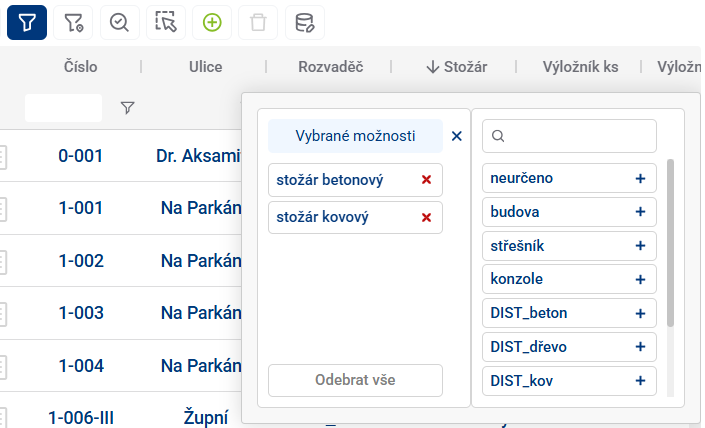
Task: Click the options list vertical scrollbar
Action: pyautogui.click(x=670, y=240)
